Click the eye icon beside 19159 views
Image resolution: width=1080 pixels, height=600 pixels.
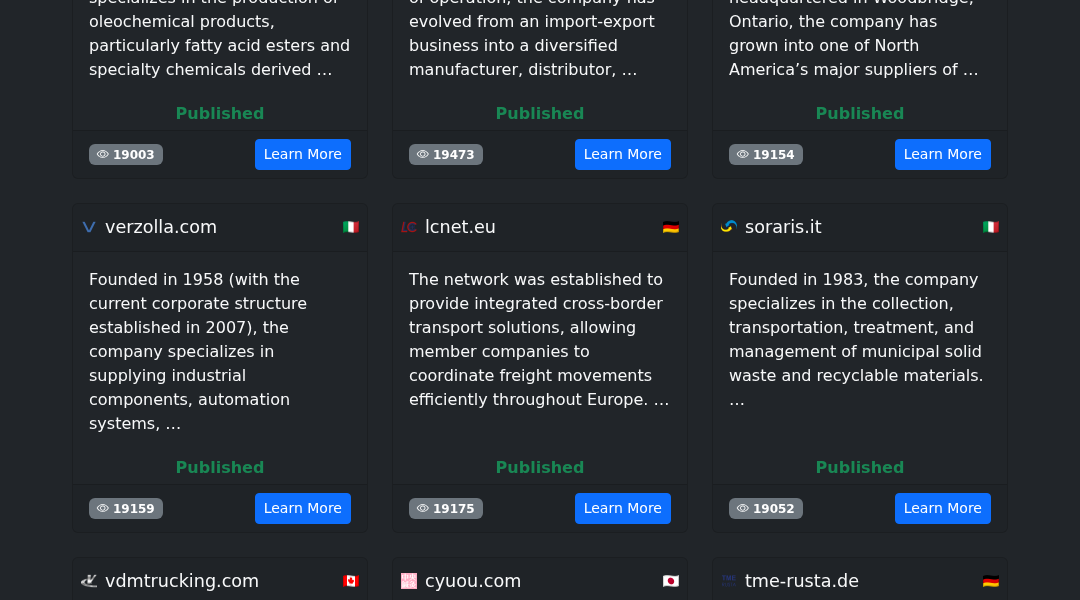[x=103, y=508]
